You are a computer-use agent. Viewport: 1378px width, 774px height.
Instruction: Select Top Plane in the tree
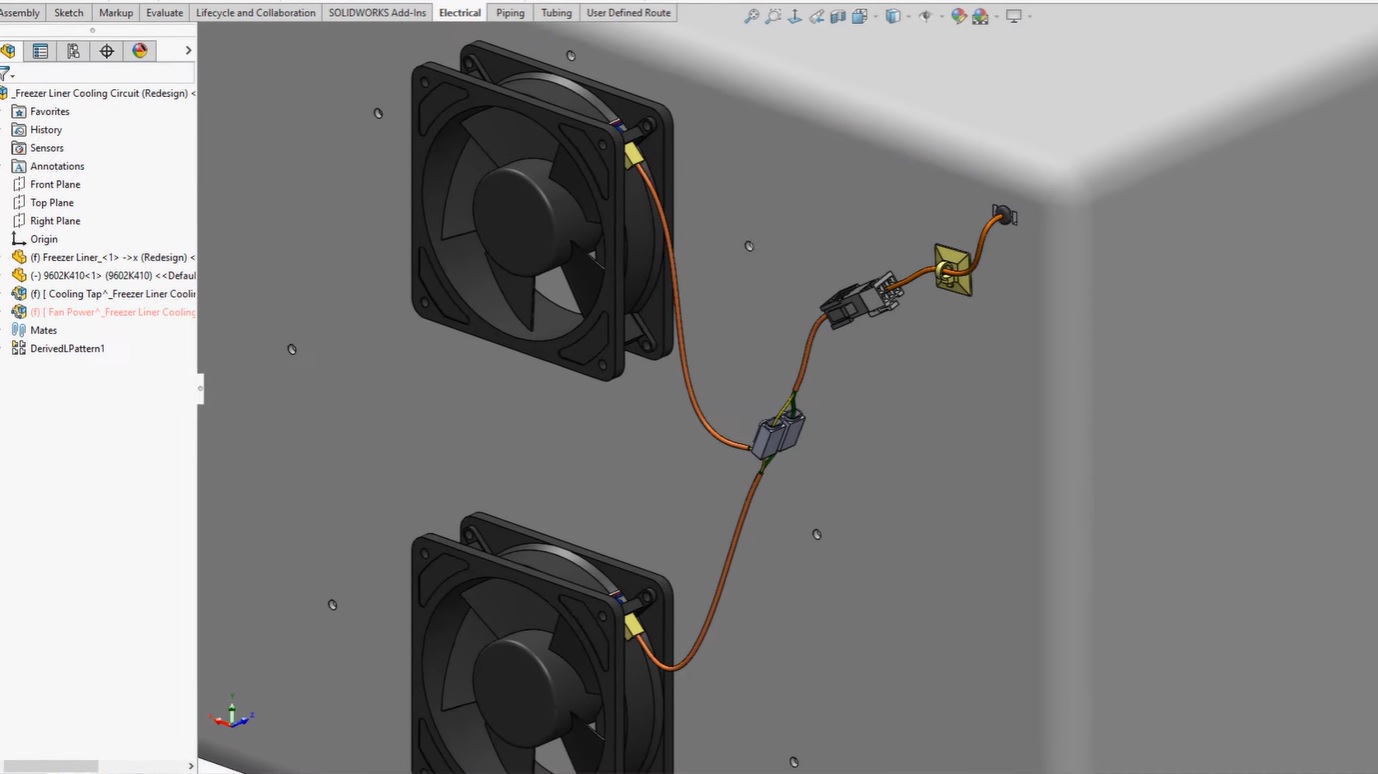pyautogui.click(x=43, y=202)
